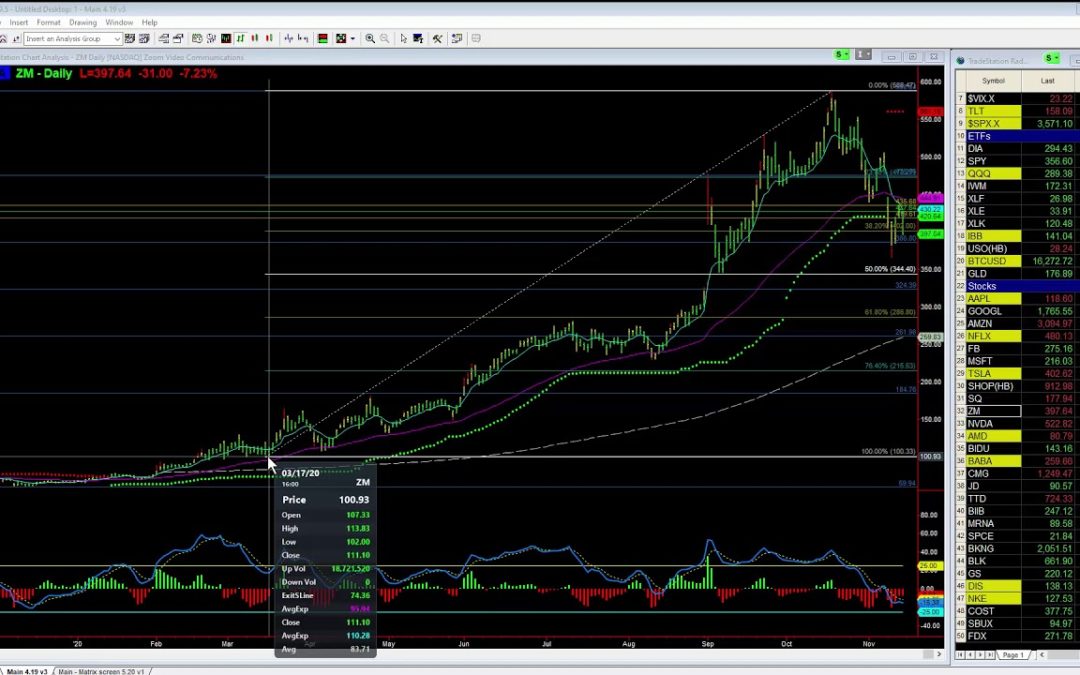
Task: Click the axis arrow icon before combo box
Action: (x=17, y=39)
